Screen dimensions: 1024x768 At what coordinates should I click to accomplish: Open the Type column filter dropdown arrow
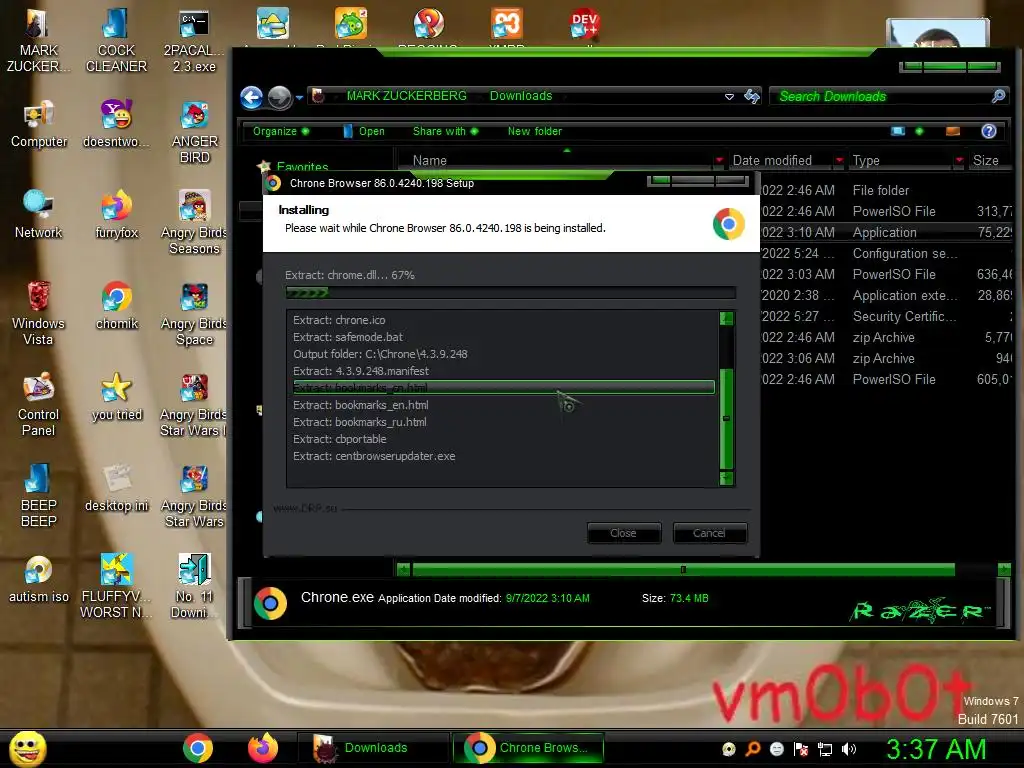[x=959, y=160]
